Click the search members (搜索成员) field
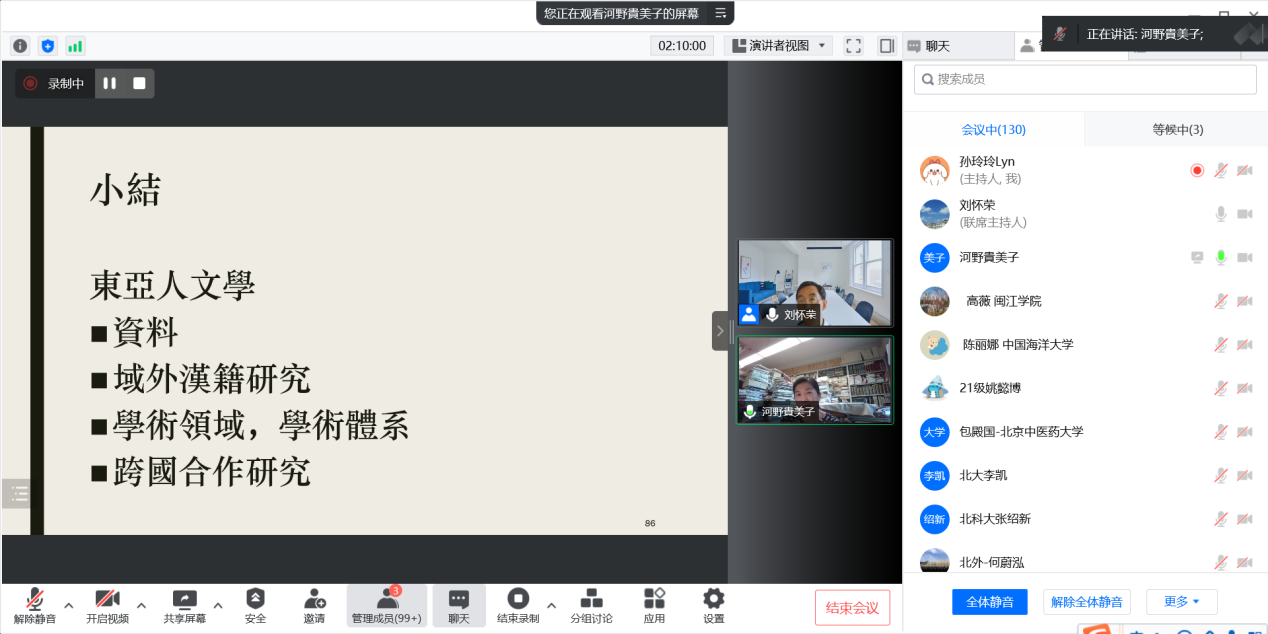 pos(1085,79)
